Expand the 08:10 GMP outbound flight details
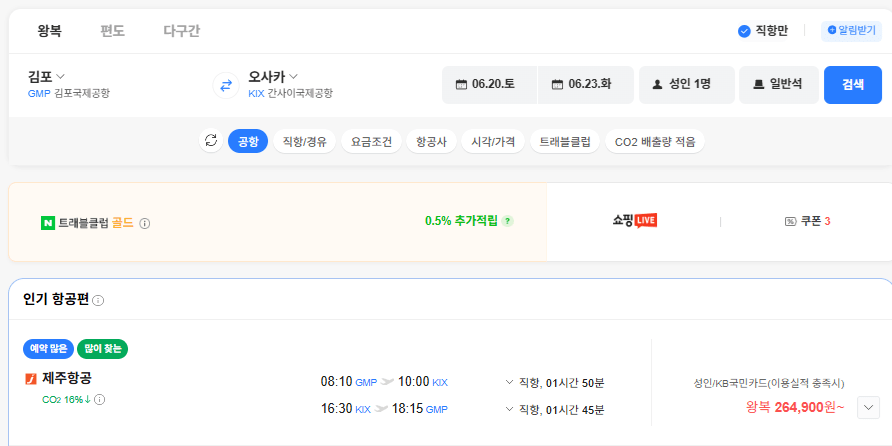This screenshot has height=446, width=892. click(x=509, y=382)
